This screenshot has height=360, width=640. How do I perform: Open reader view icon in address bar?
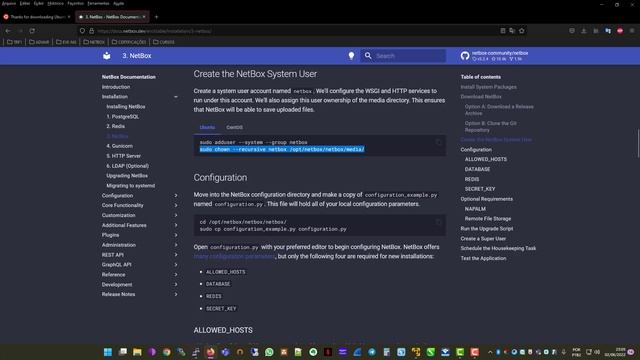pos(503,31)
